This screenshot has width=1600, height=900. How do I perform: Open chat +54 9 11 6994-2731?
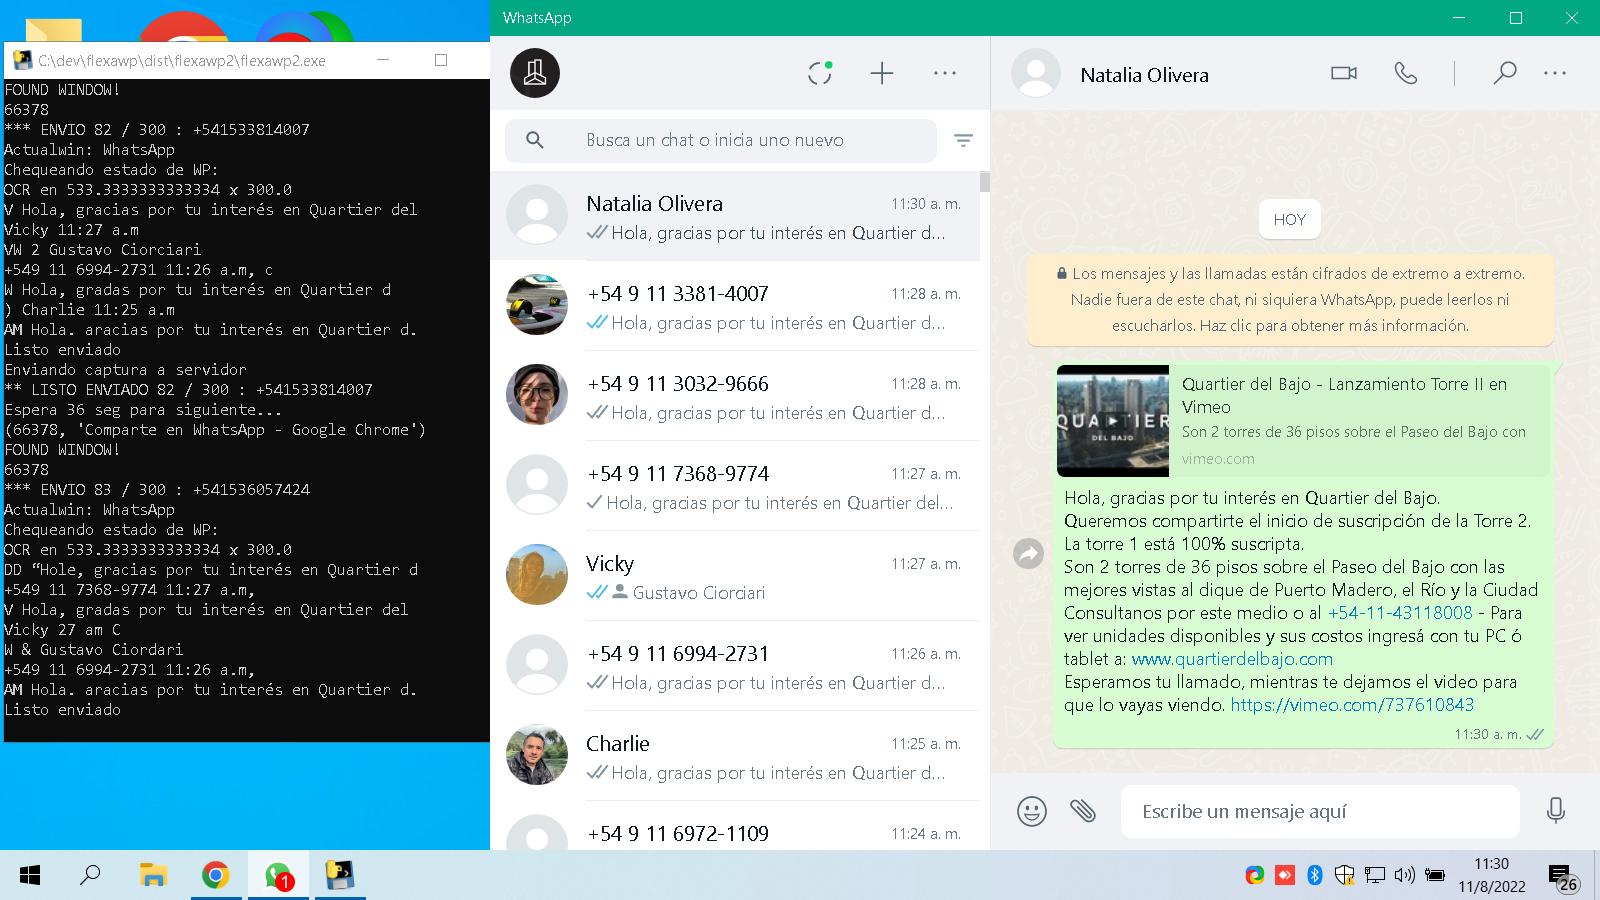735,666
